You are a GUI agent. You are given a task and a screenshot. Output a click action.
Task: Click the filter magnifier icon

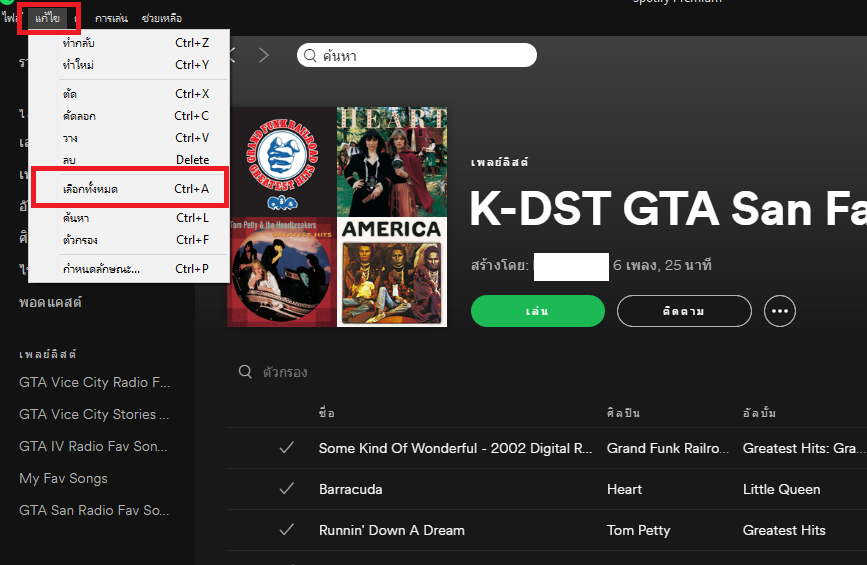[x=245, y=371]
